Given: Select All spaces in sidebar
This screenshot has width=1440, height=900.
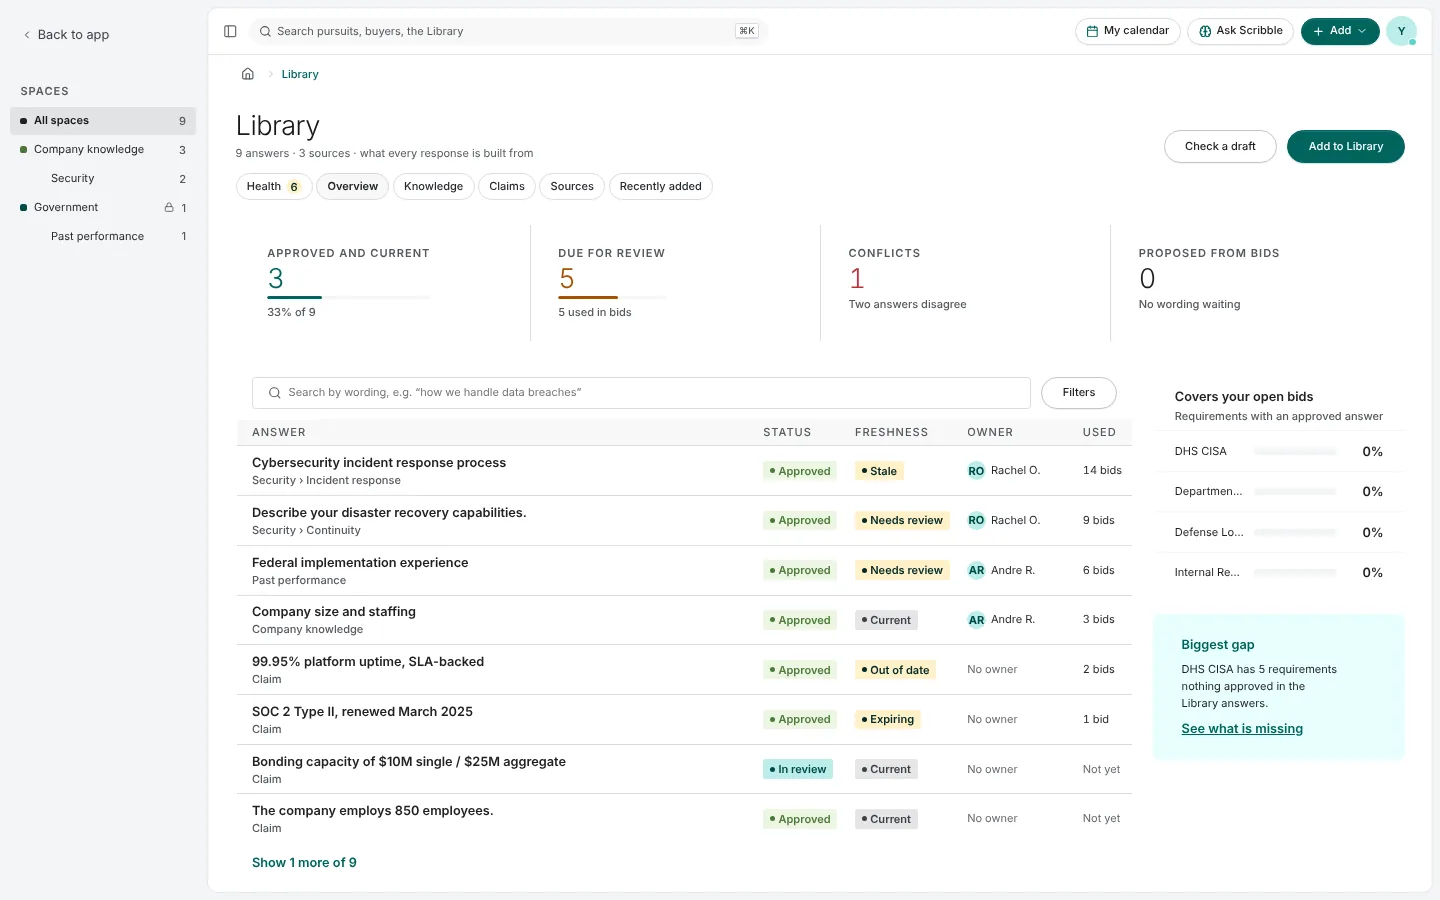Looking at the screenshot, I should (103, 121).
